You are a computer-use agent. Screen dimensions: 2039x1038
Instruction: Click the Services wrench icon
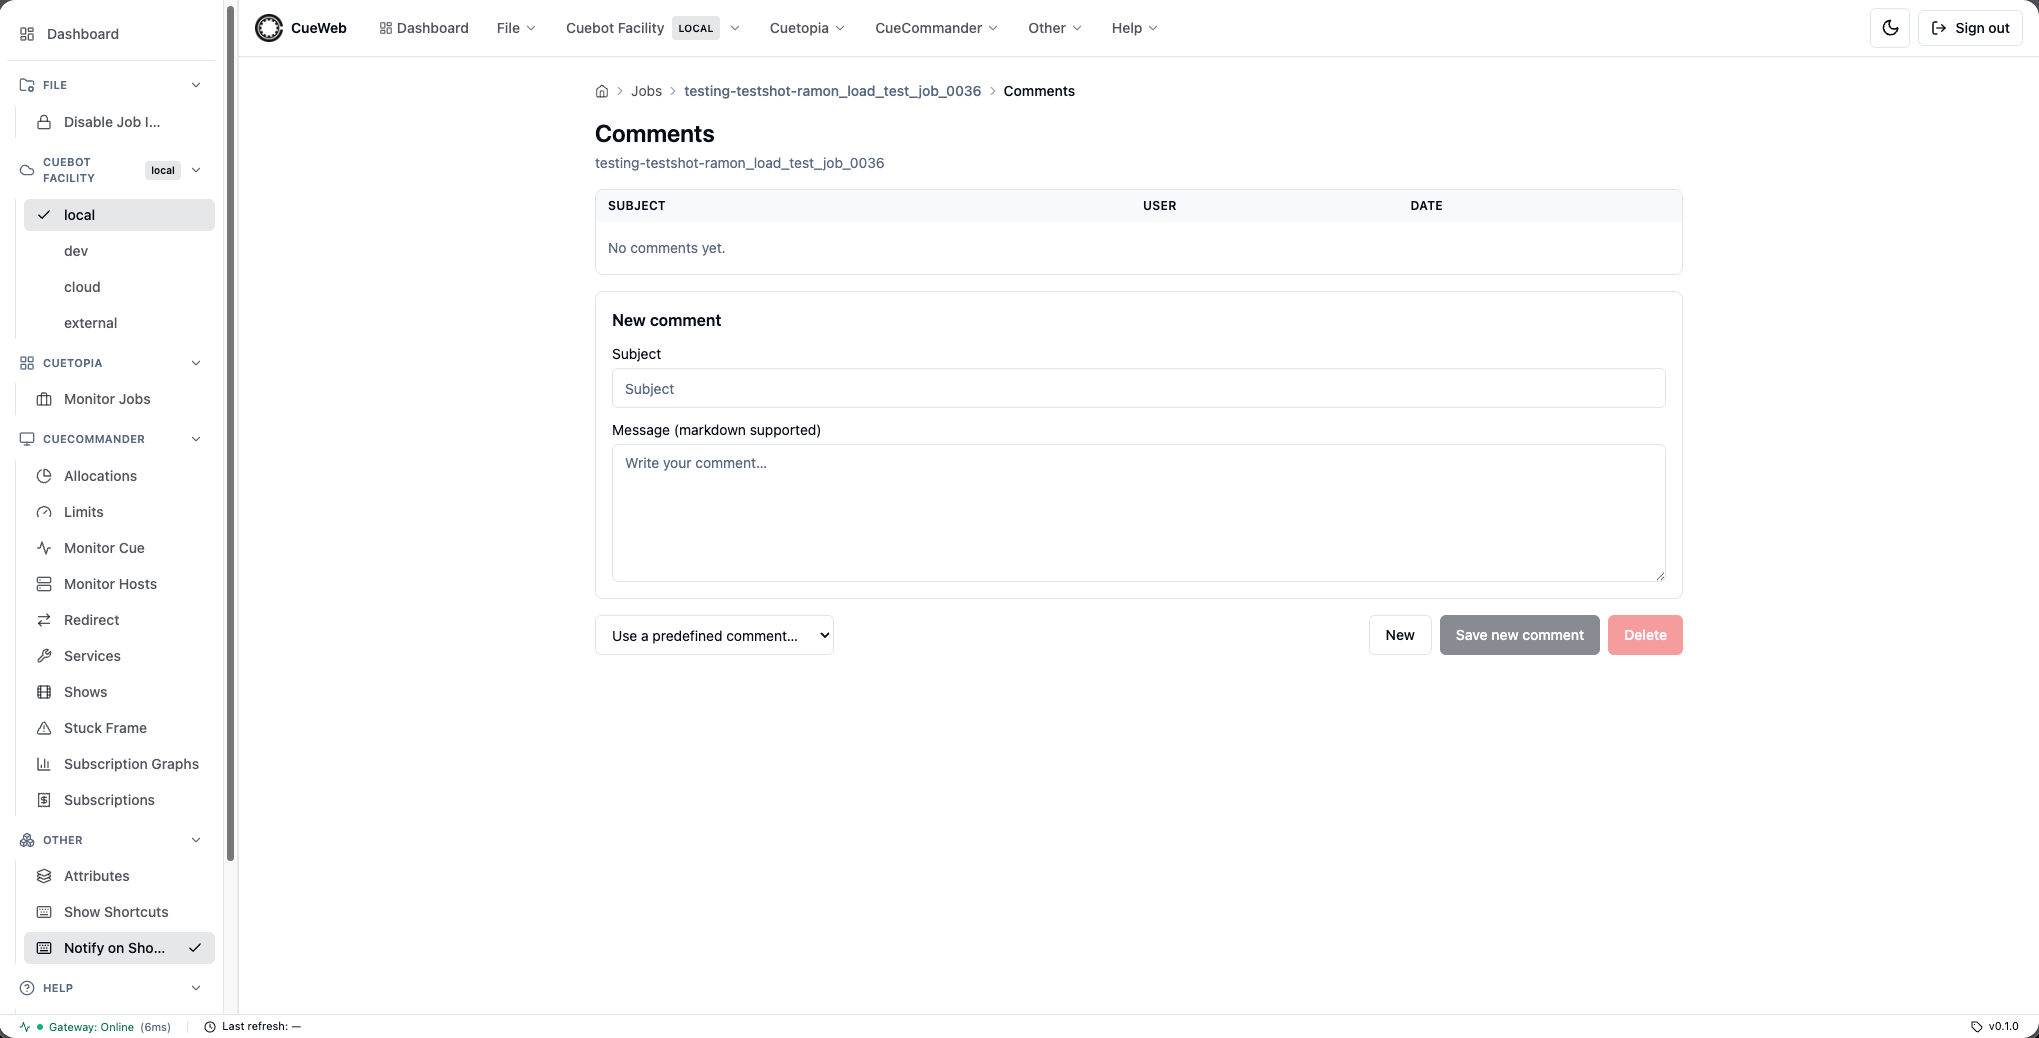(44, 656)
